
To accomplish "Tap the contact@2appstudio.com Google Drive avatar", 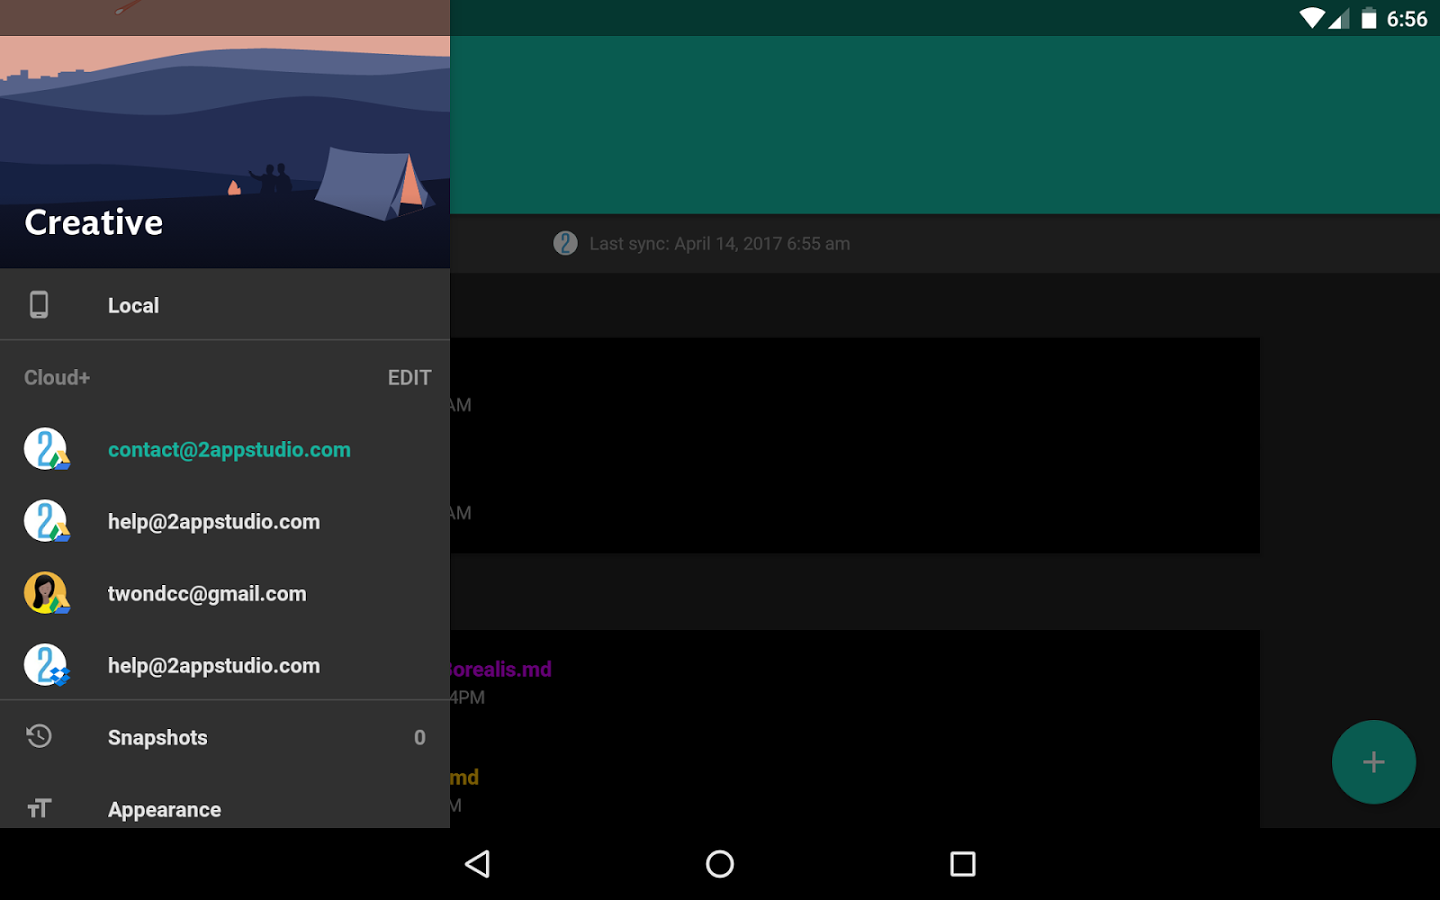I will (46, 449).
